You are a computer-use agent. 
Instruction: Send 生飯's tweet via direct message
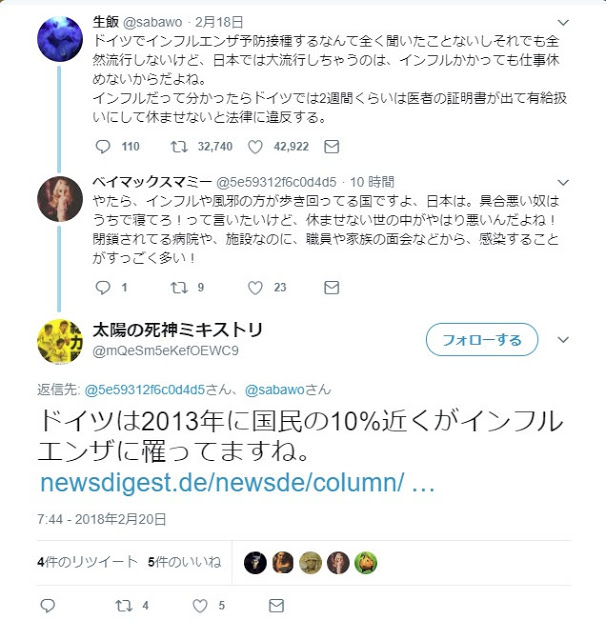click(331, 147)
